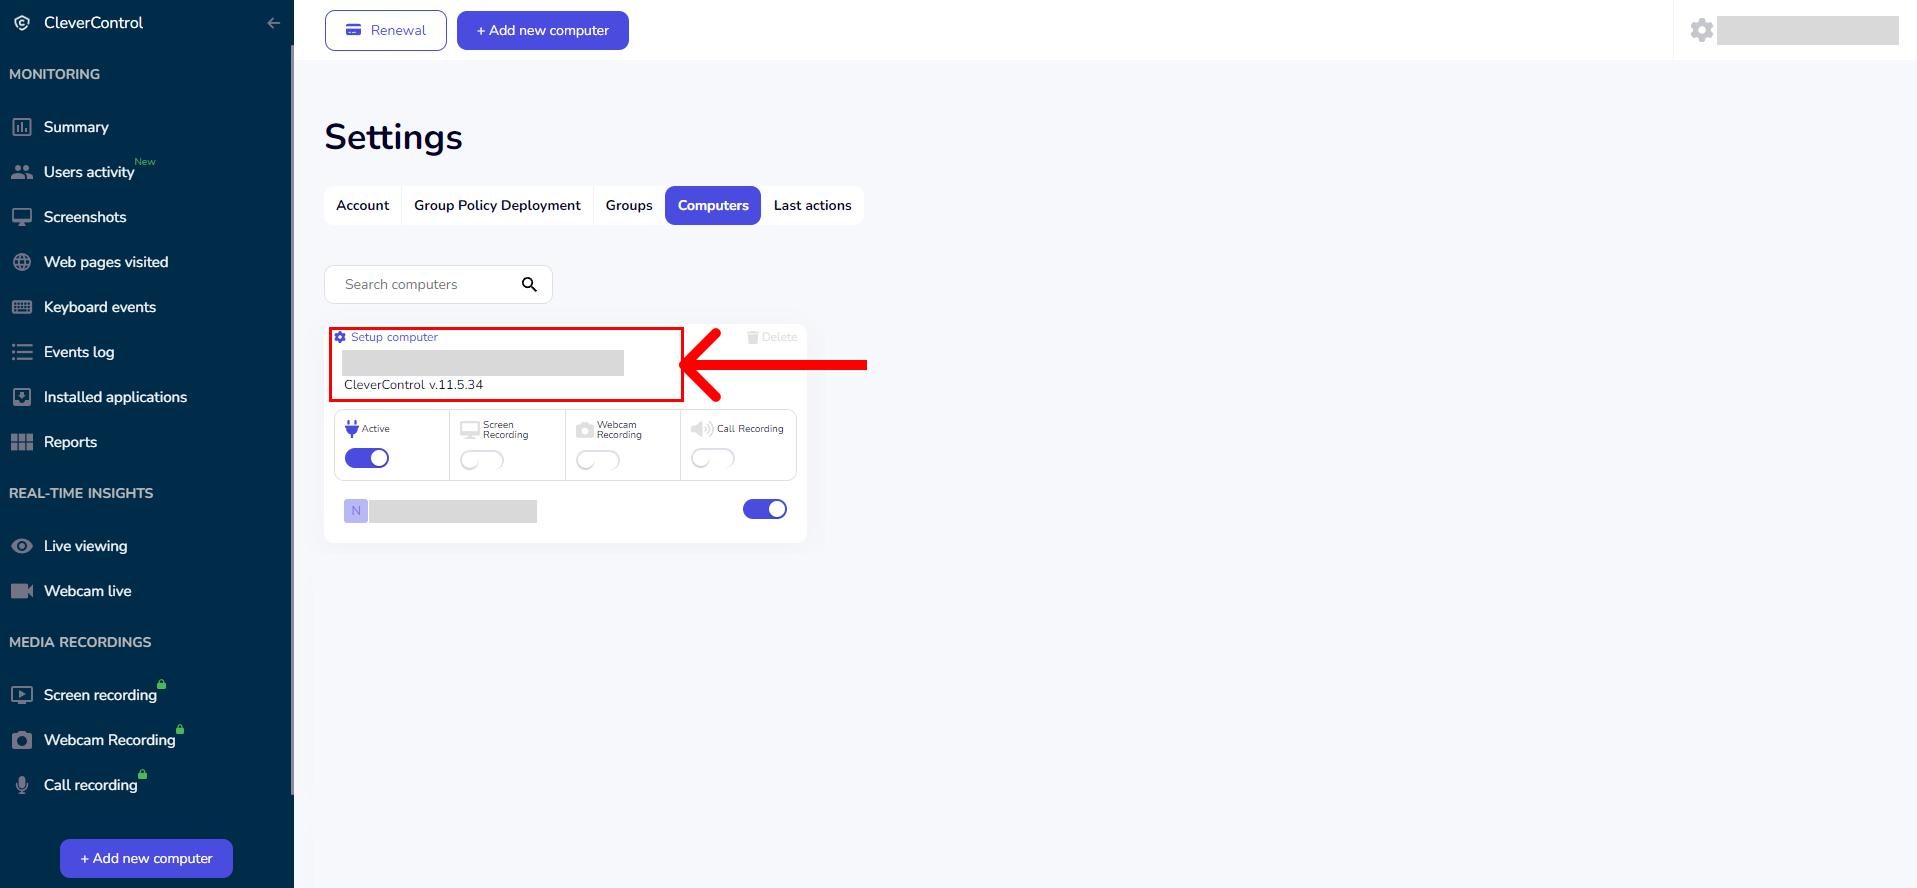Image resolution: width=1917 pixels, height=888 pixels.
Task: Click the Webcam live camera icon
Action: [22, 591]
